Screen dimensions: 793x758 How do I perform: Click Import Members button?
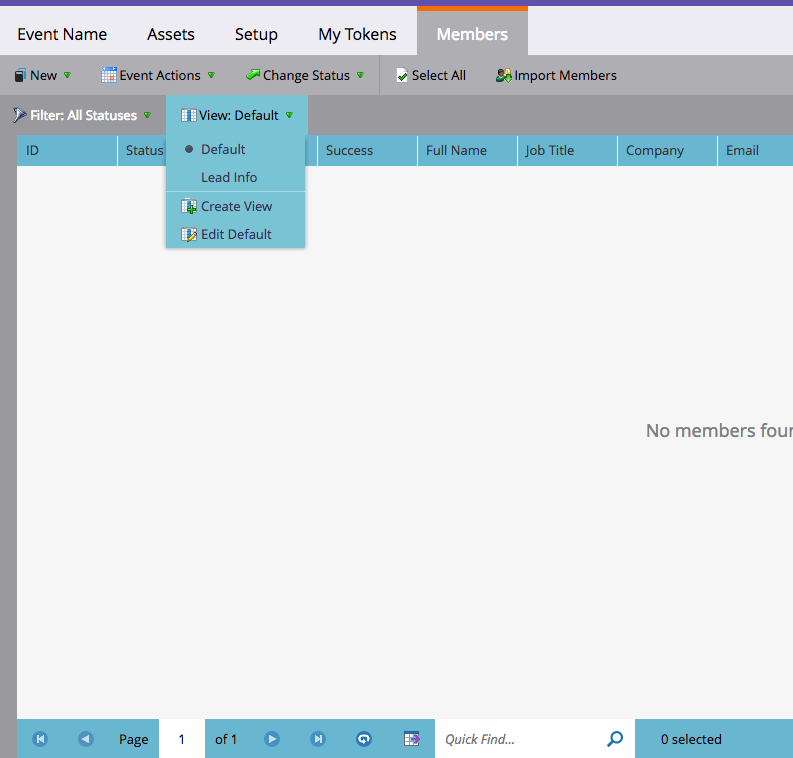pos(556,75)
